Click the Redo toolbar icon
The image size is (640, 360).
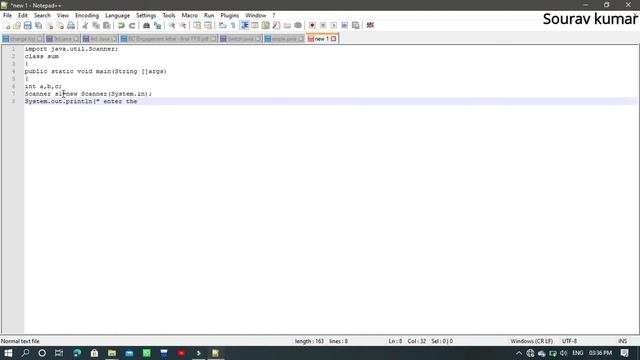pos(132,25)
